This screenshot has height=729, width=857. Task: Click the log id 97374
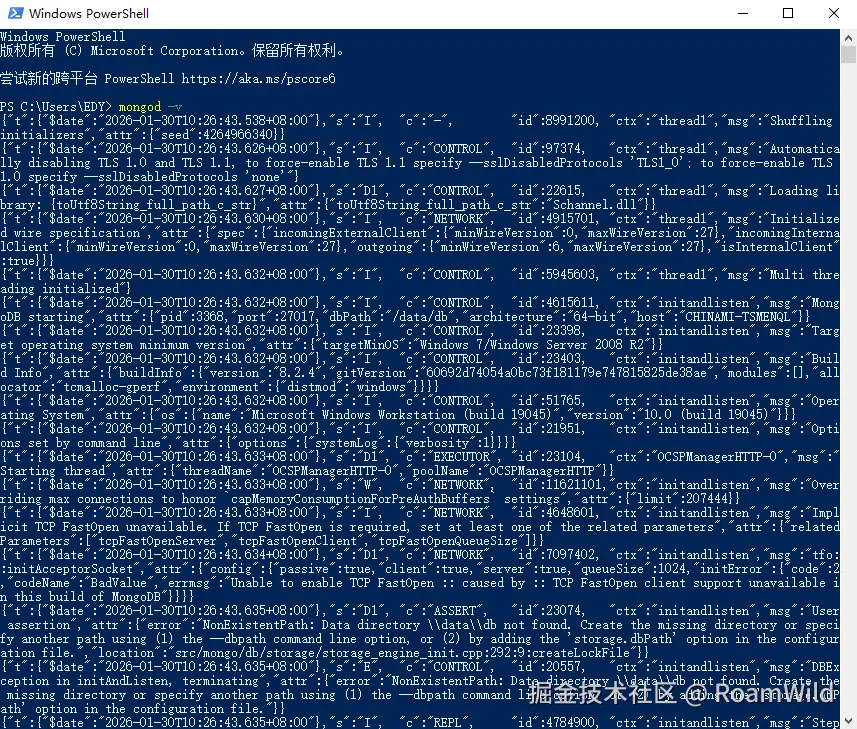(562, 149)
